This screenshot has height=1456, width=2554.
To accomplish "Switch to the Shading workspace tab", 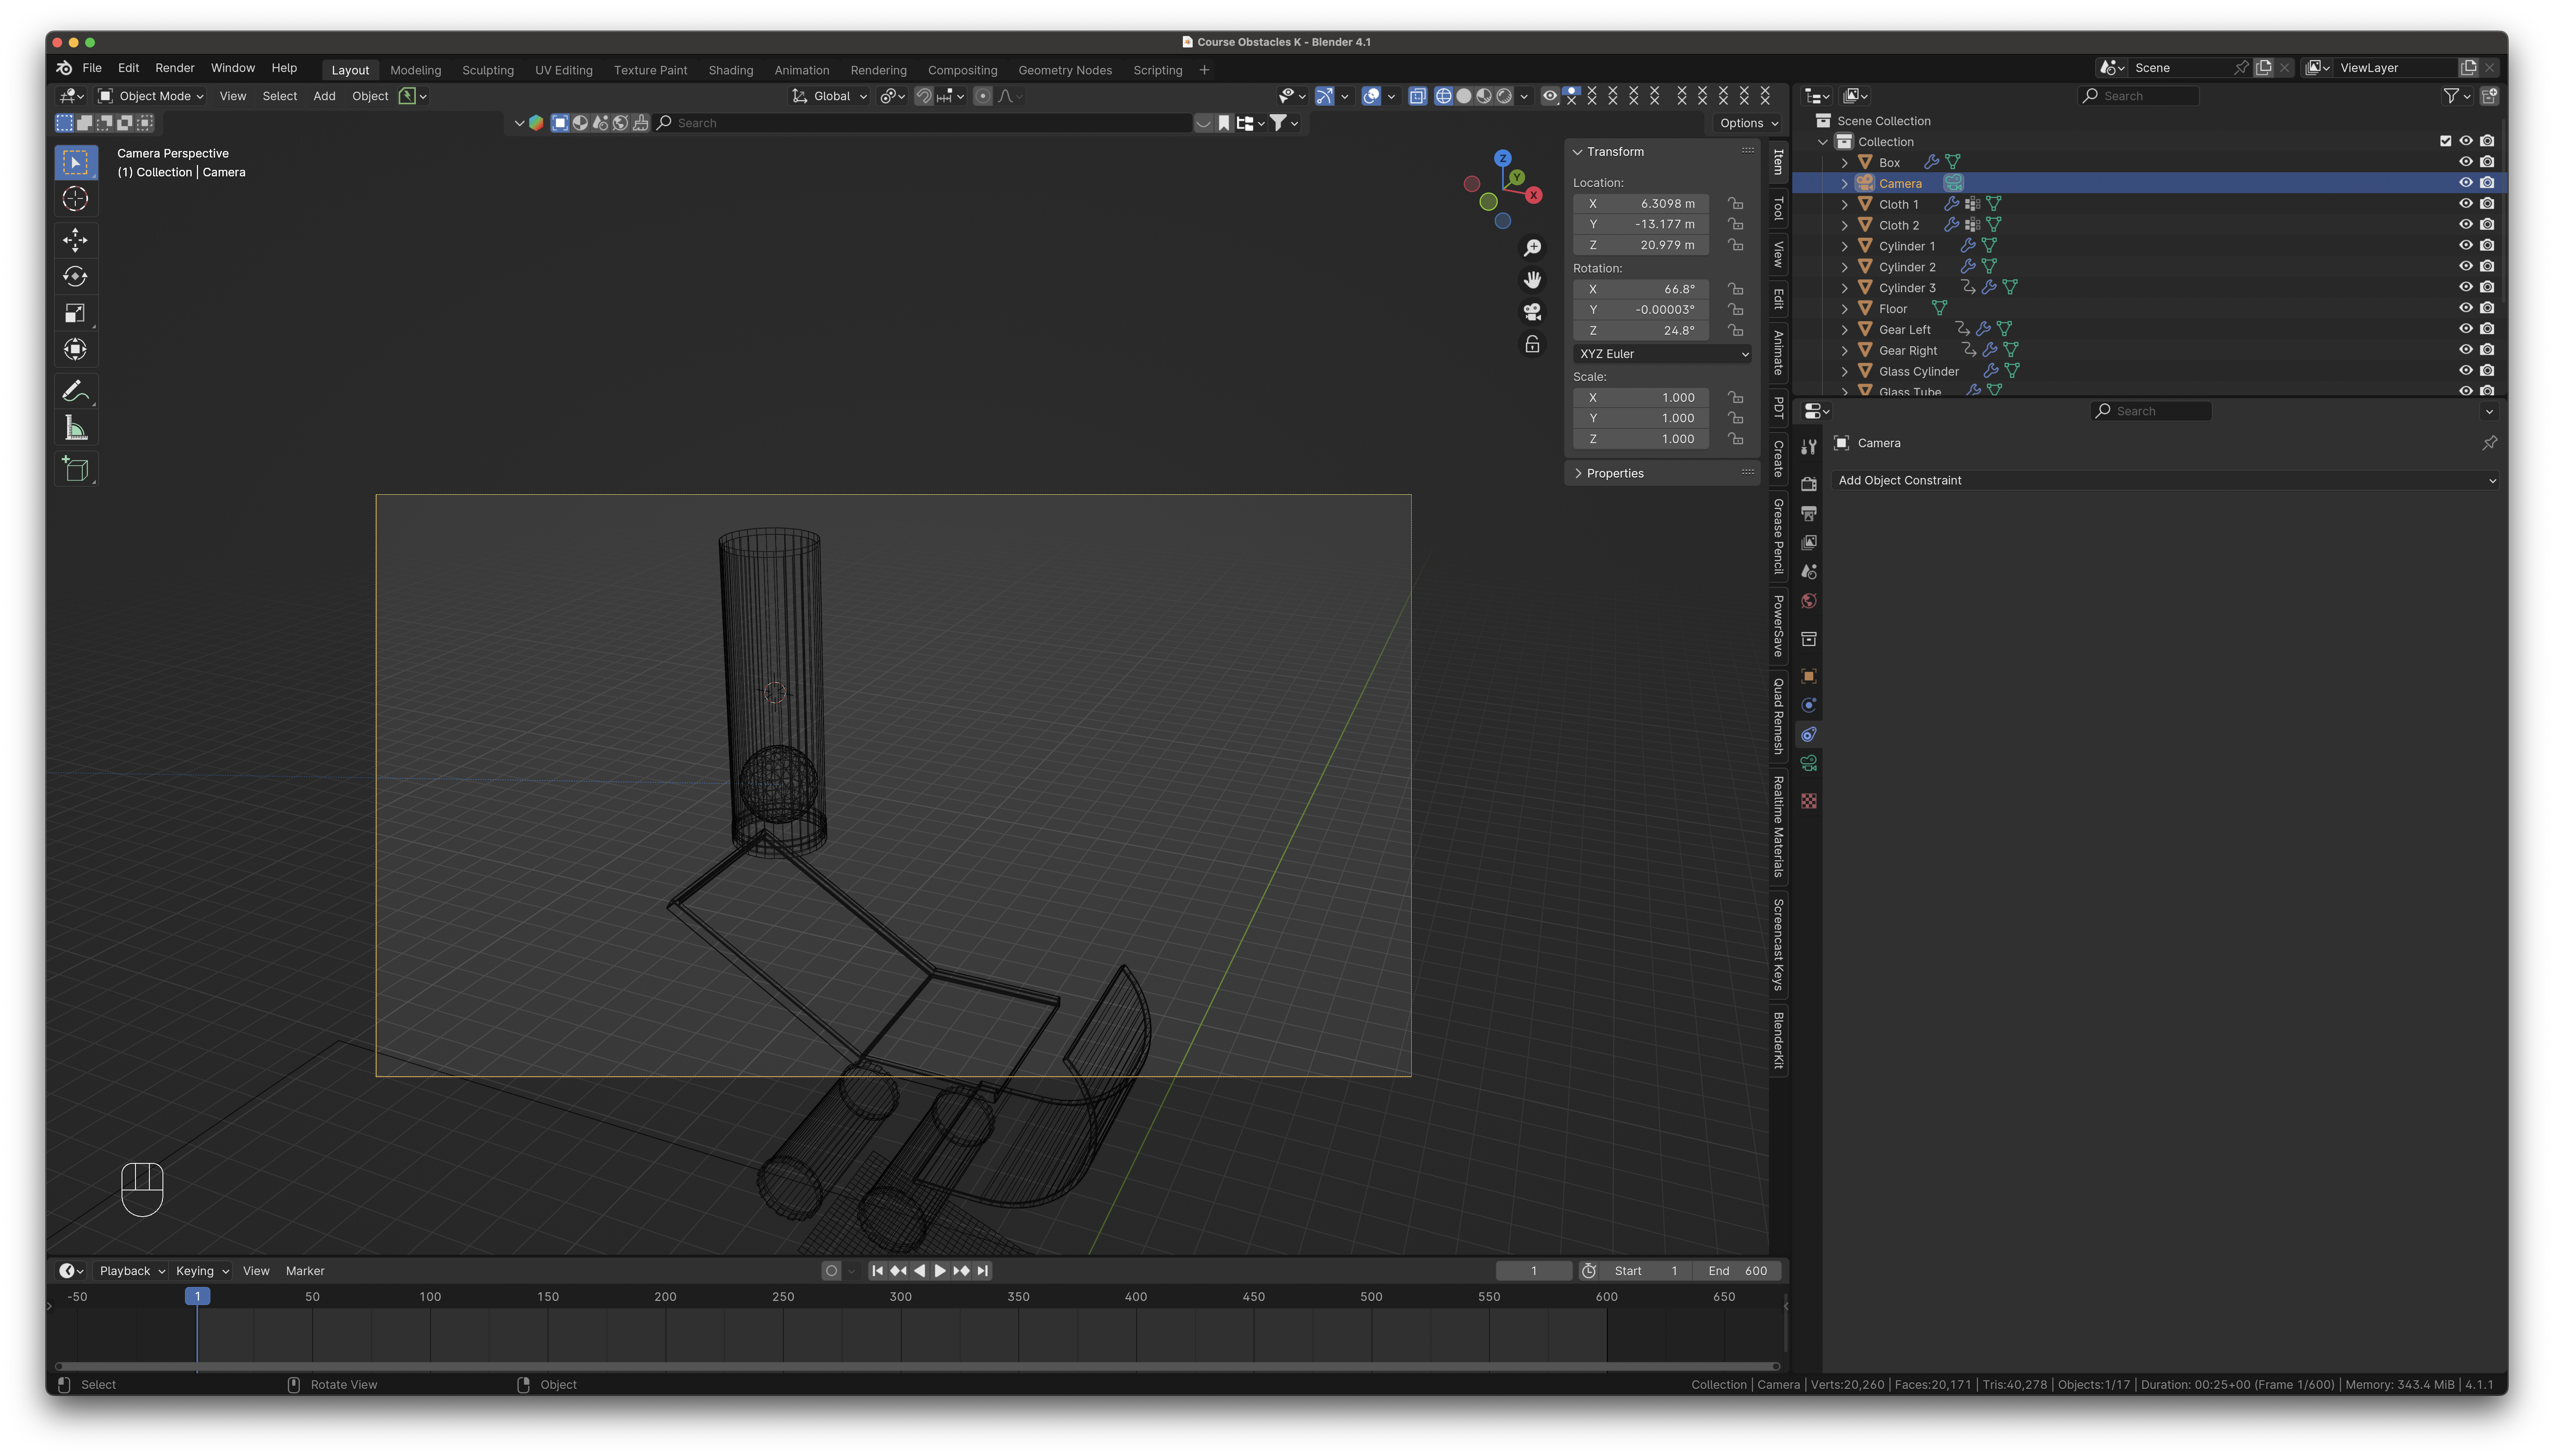I will click(x=731, y=70).
